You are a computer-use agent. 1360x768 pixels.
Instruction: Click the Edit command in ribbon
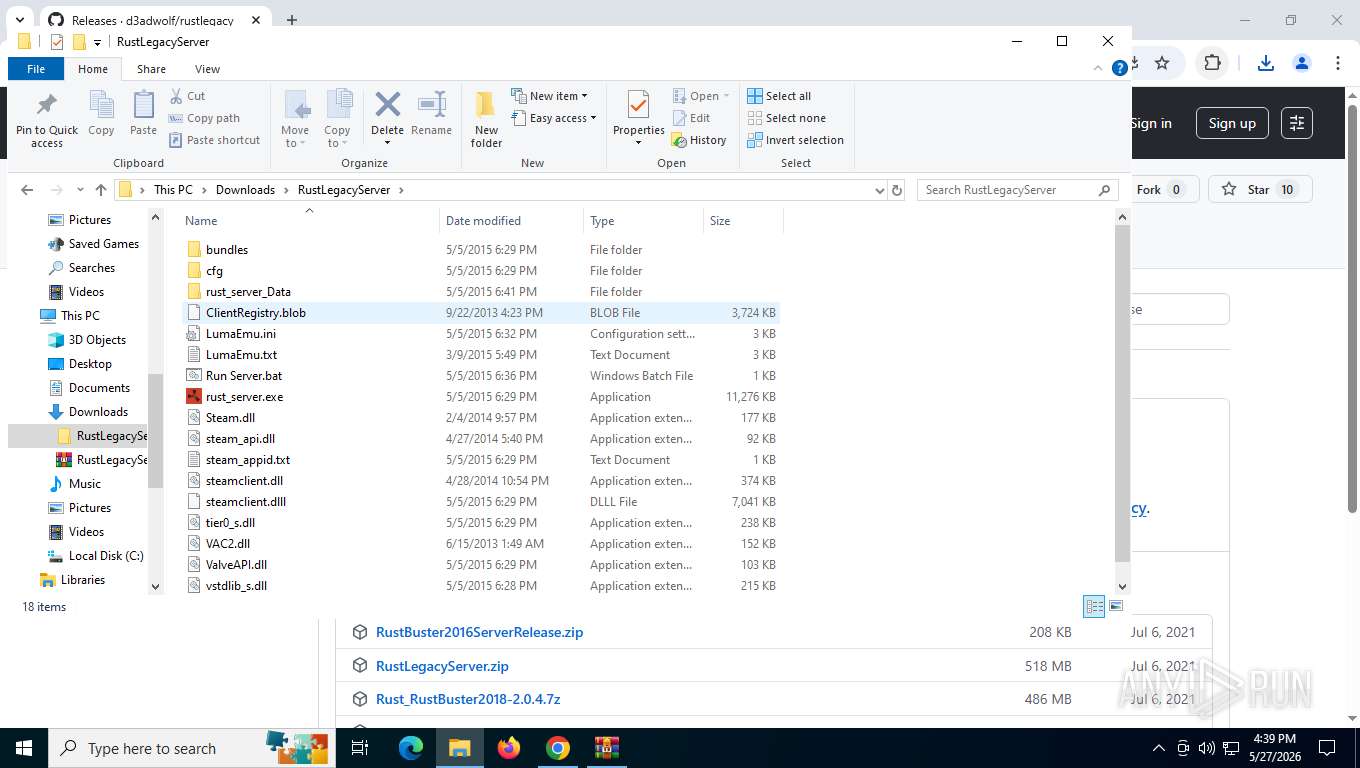(690, 118)
